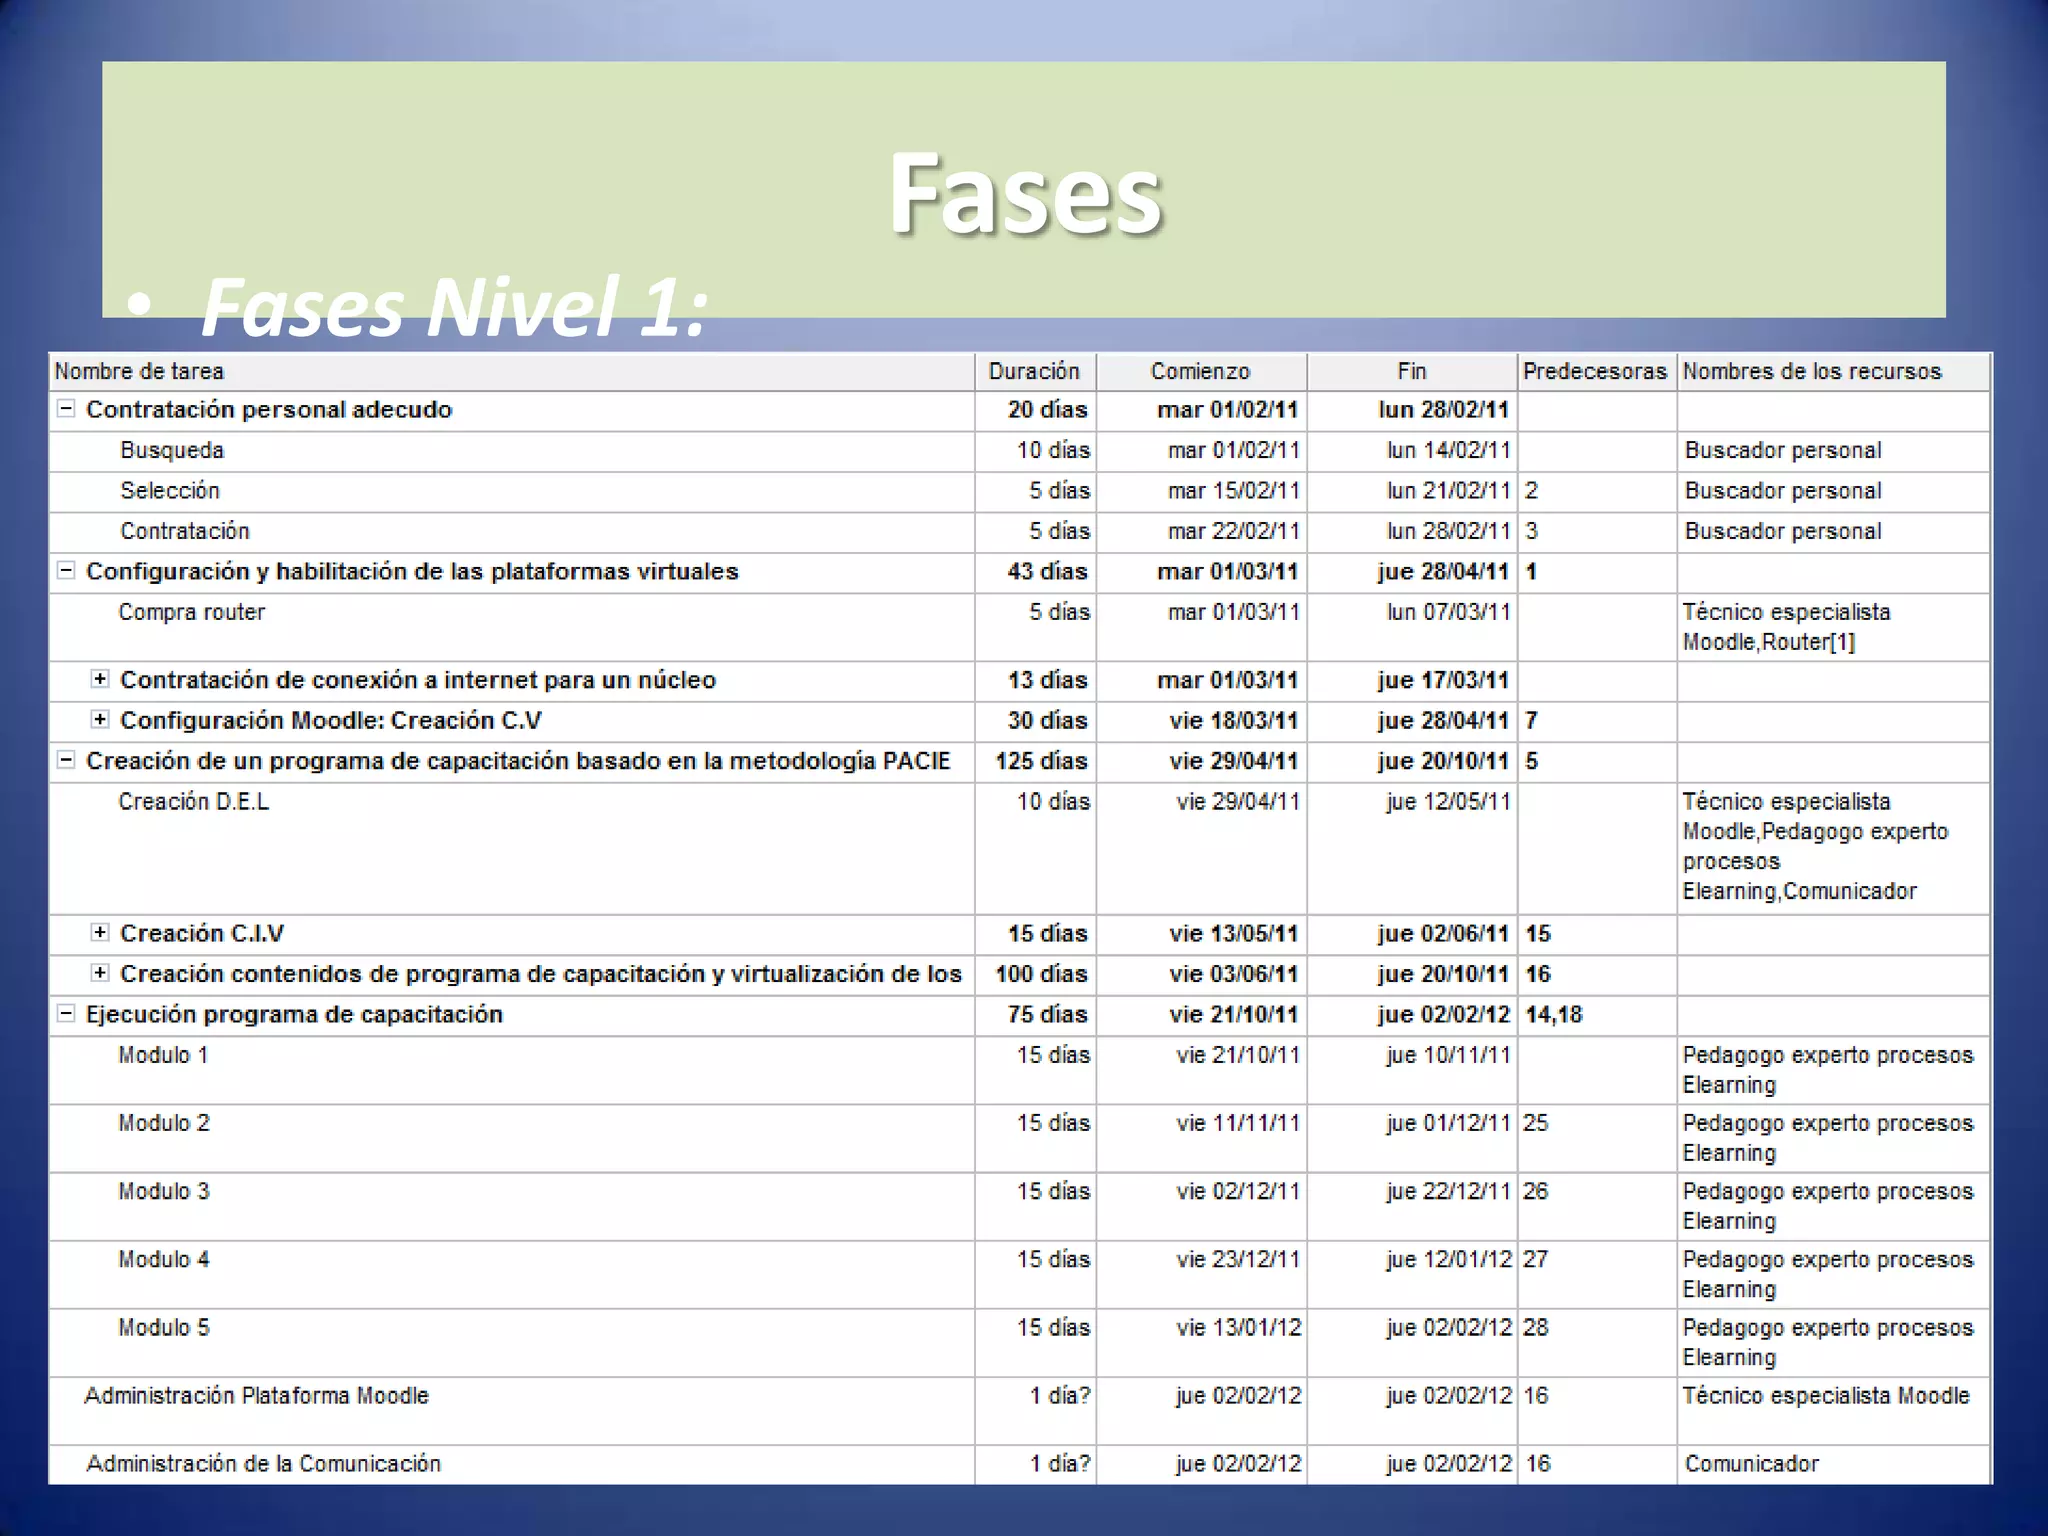The width and height of the screenshot is (2048, 1536).
Task: Expand Contratación de conexión a internet row
Action: tap(100, 678)
